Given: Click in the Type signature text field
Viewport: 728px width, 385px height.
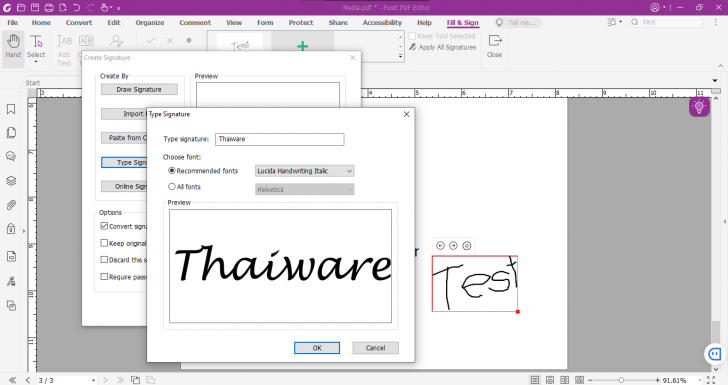Looking at the screenshot, I should pos(280,139).
